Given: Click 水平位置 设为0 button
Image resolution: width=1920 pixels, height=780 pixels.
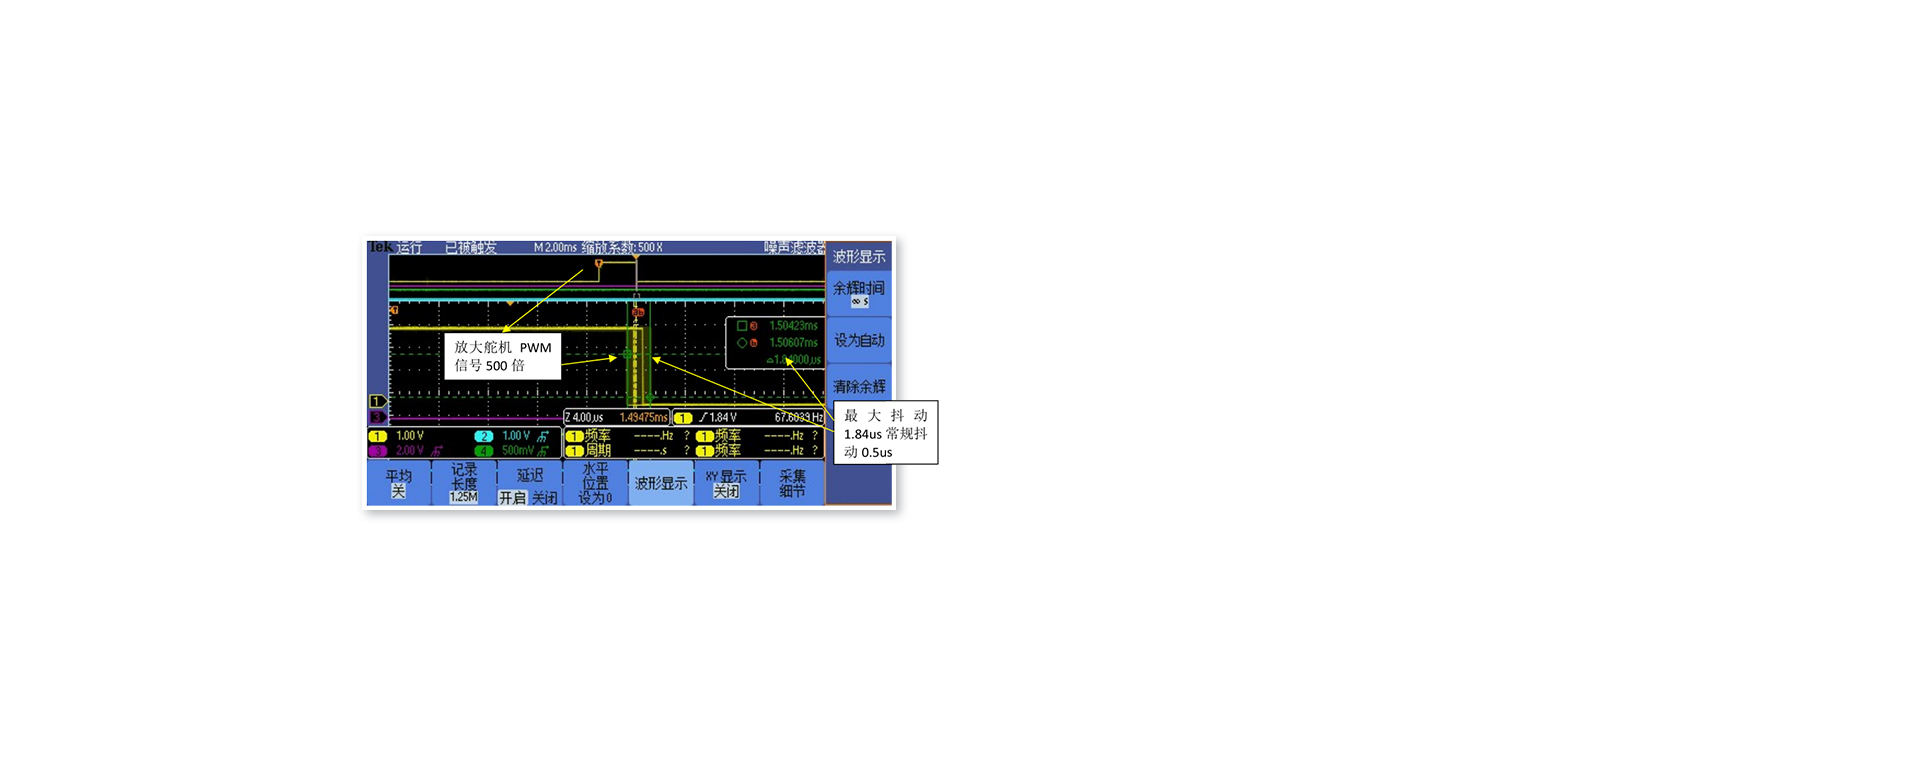Looking at the screenshot, I should pyautogui.click(x=595, y=483).
